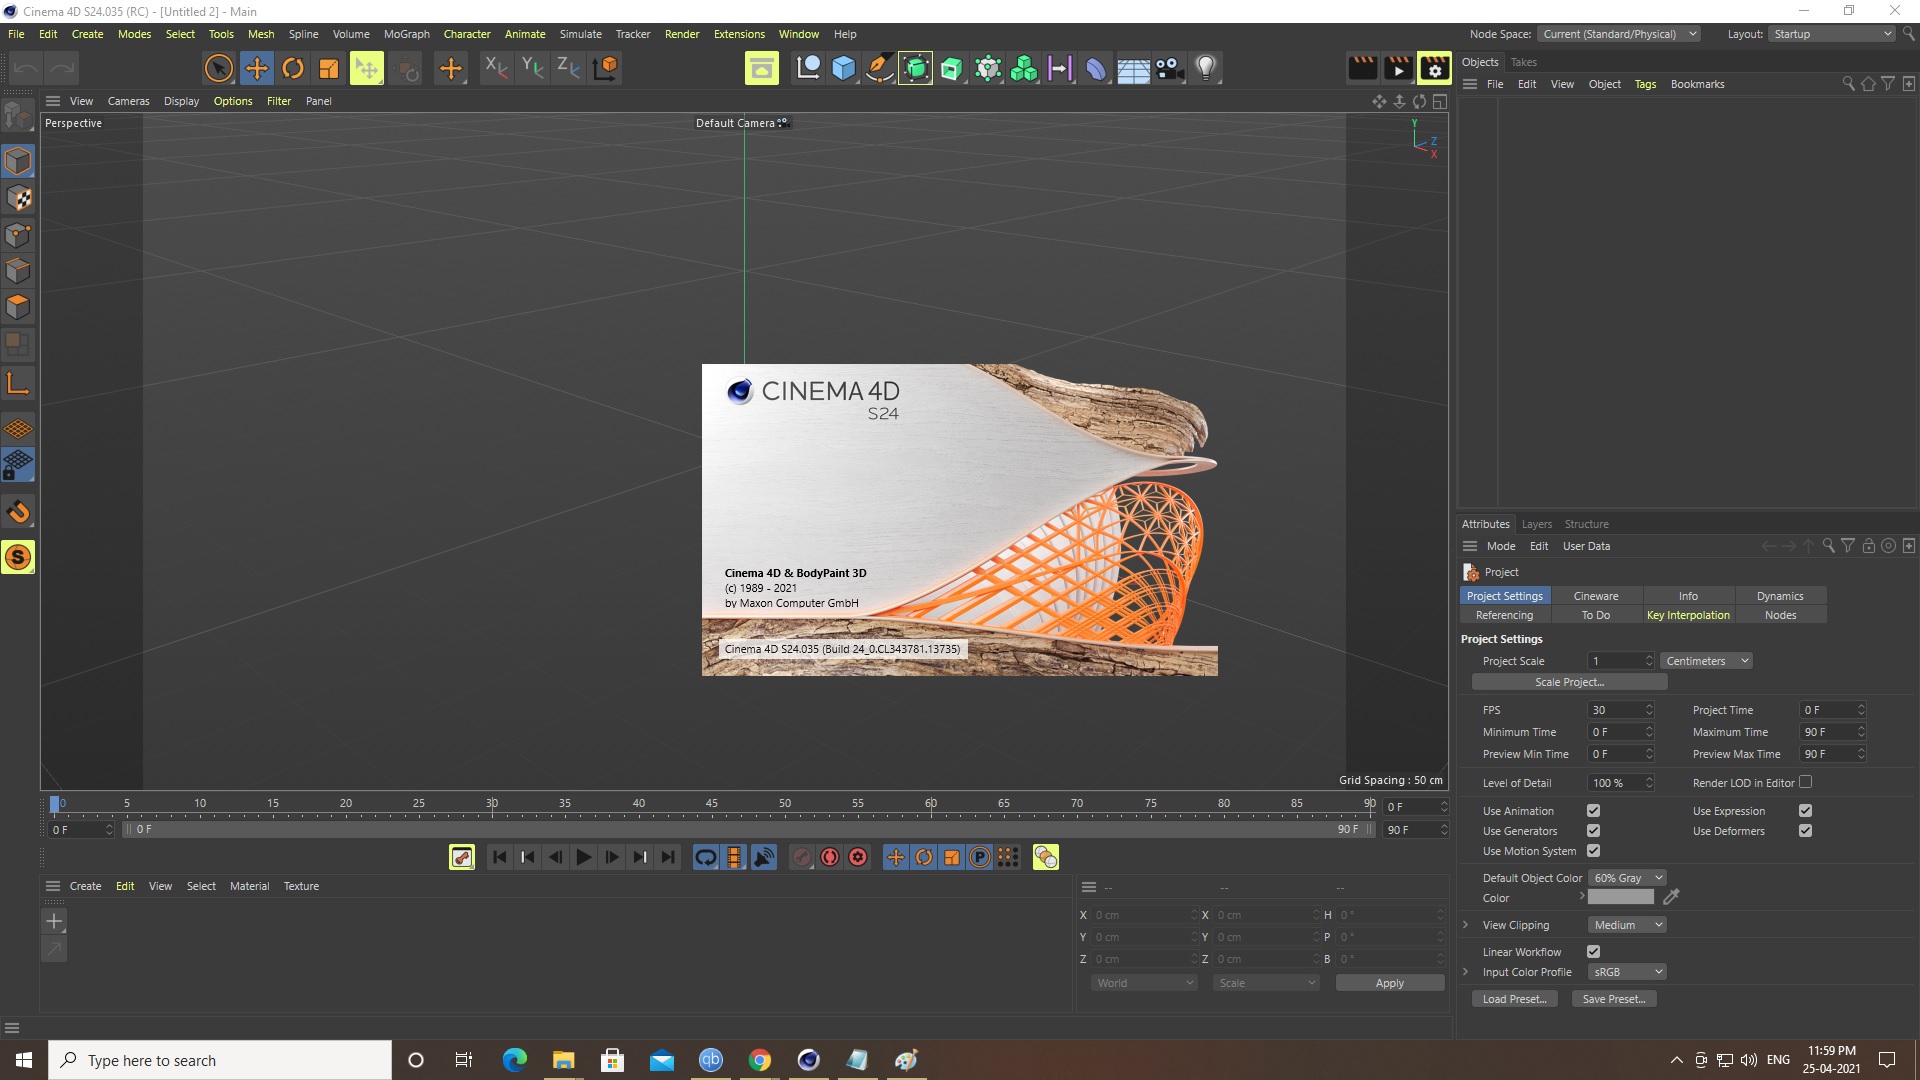The width and height of the screenshot is (1920, 1080).
Task: Play the animation forwards
Action: 583,857
